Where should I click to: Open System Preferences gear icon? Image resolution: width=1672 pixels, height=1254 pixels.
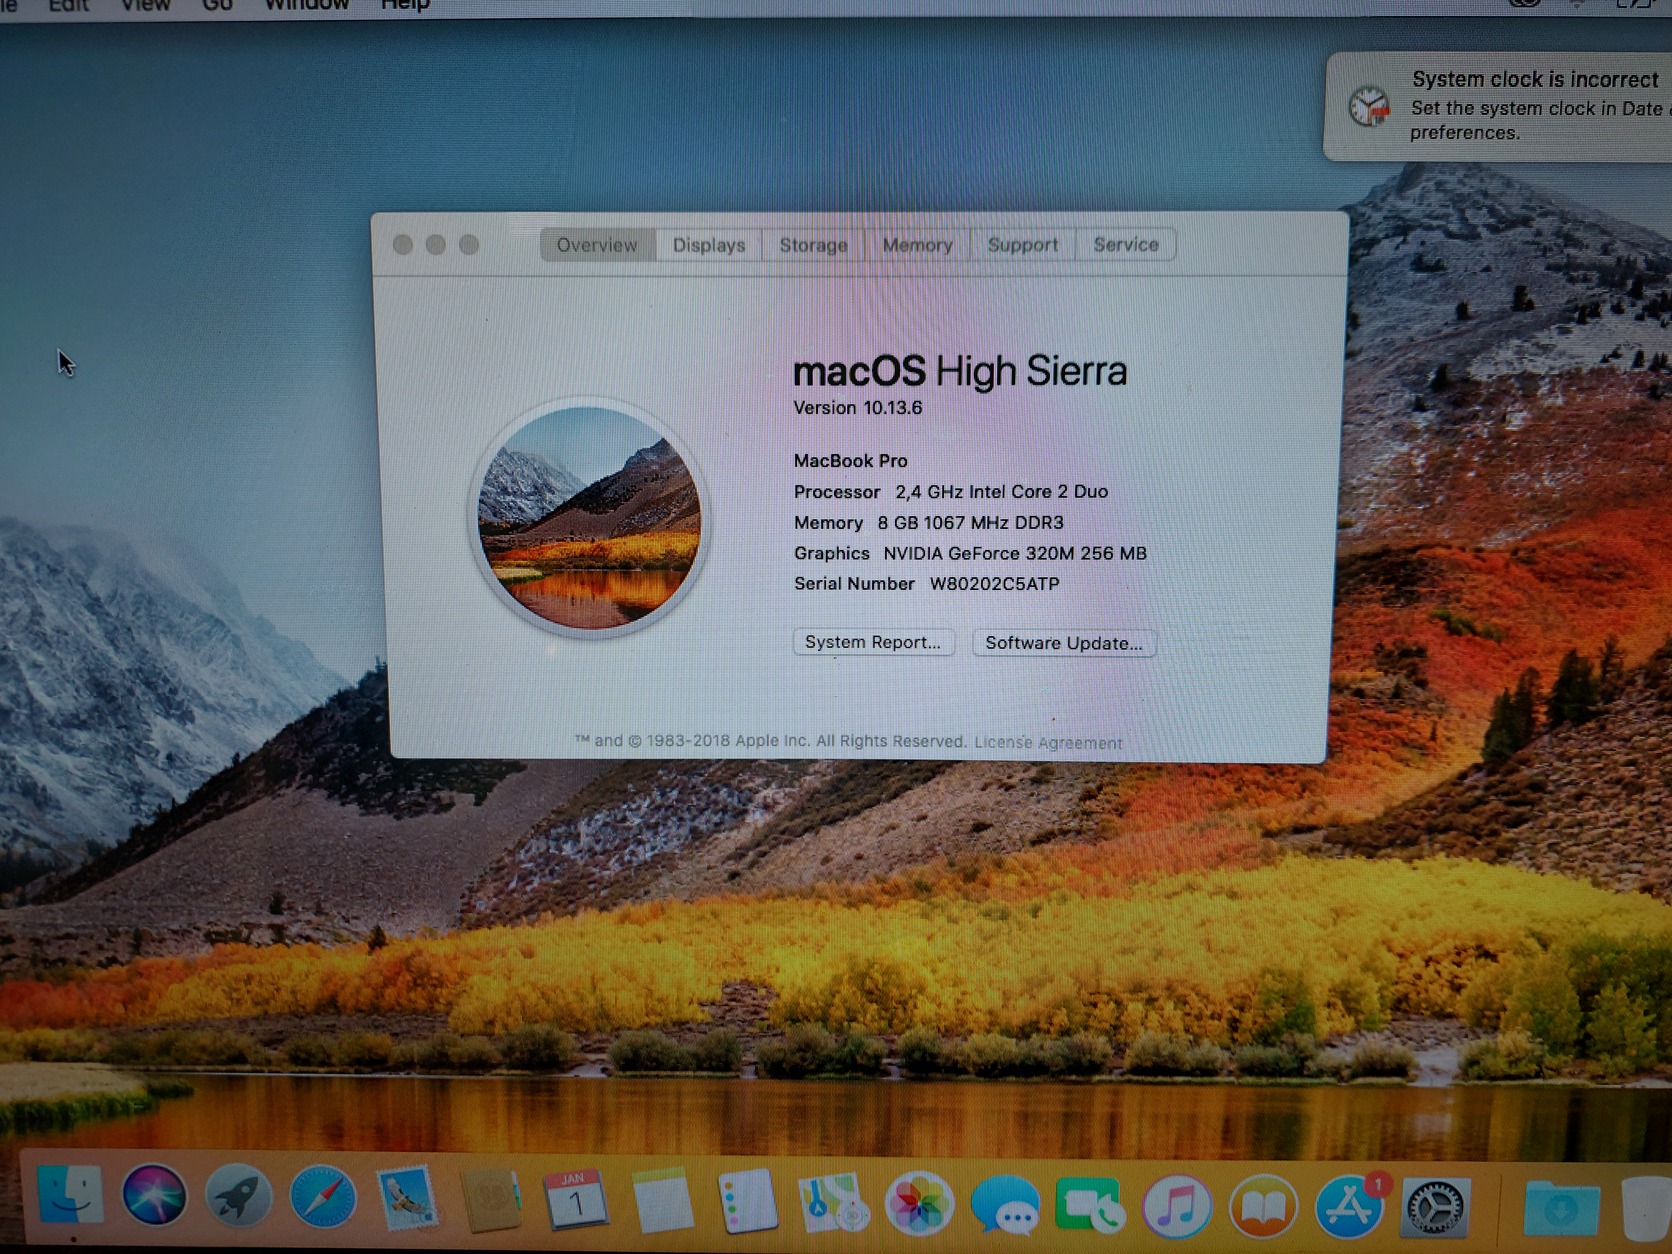click(1436, 1209)
